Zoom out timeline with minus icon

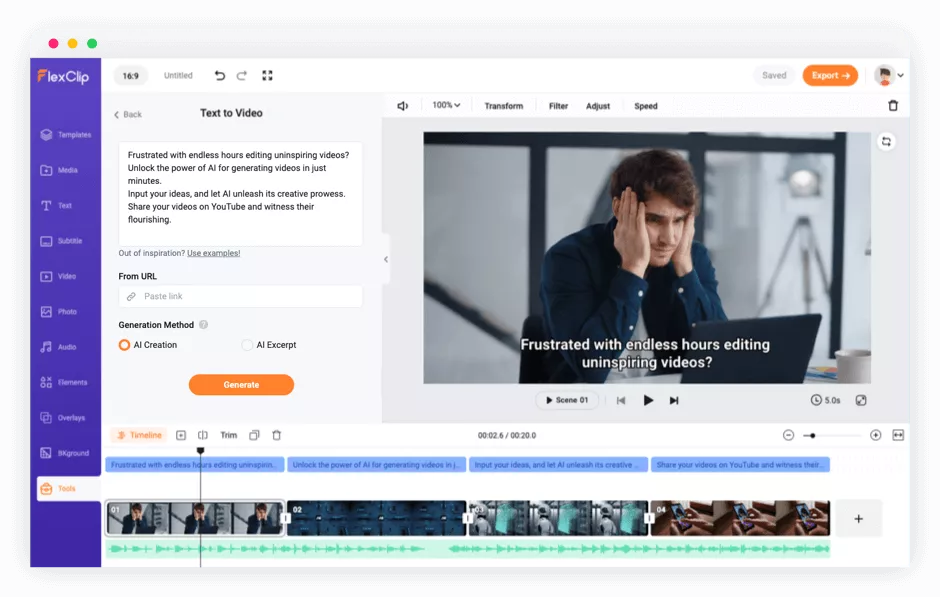[x=788, y=435]
